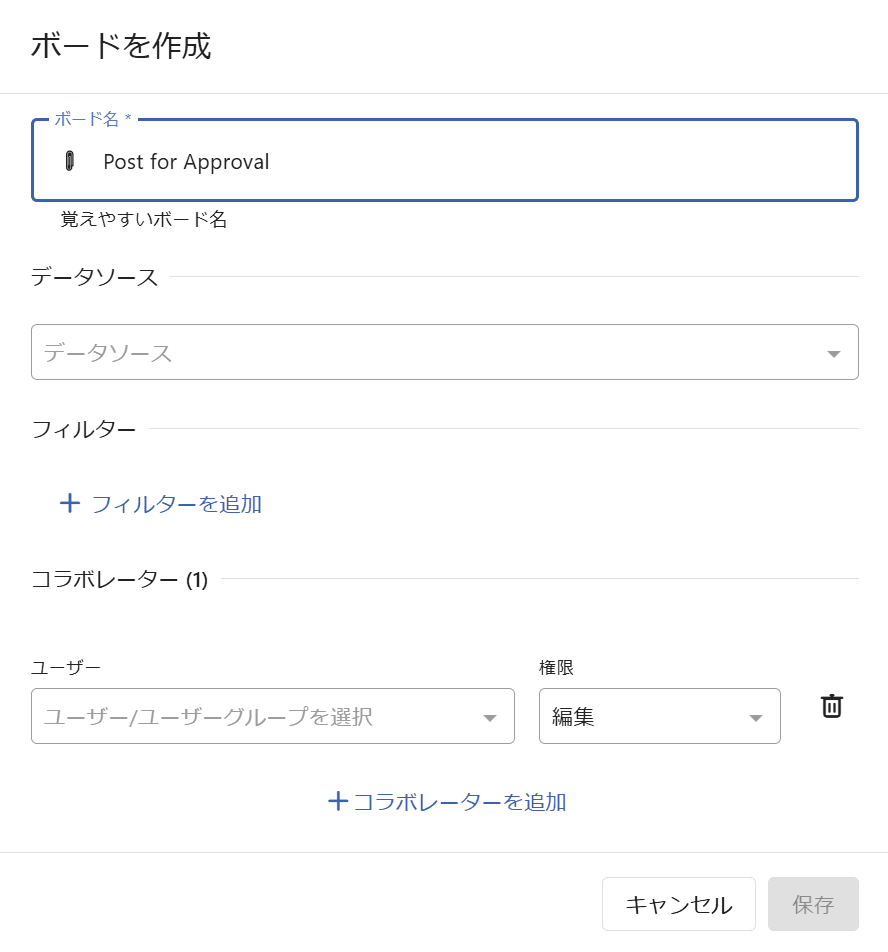888x952 pixels.
Task: Open the ユーザー/ユーザーグループを選択 dropdown
Action: coord(273,716)
